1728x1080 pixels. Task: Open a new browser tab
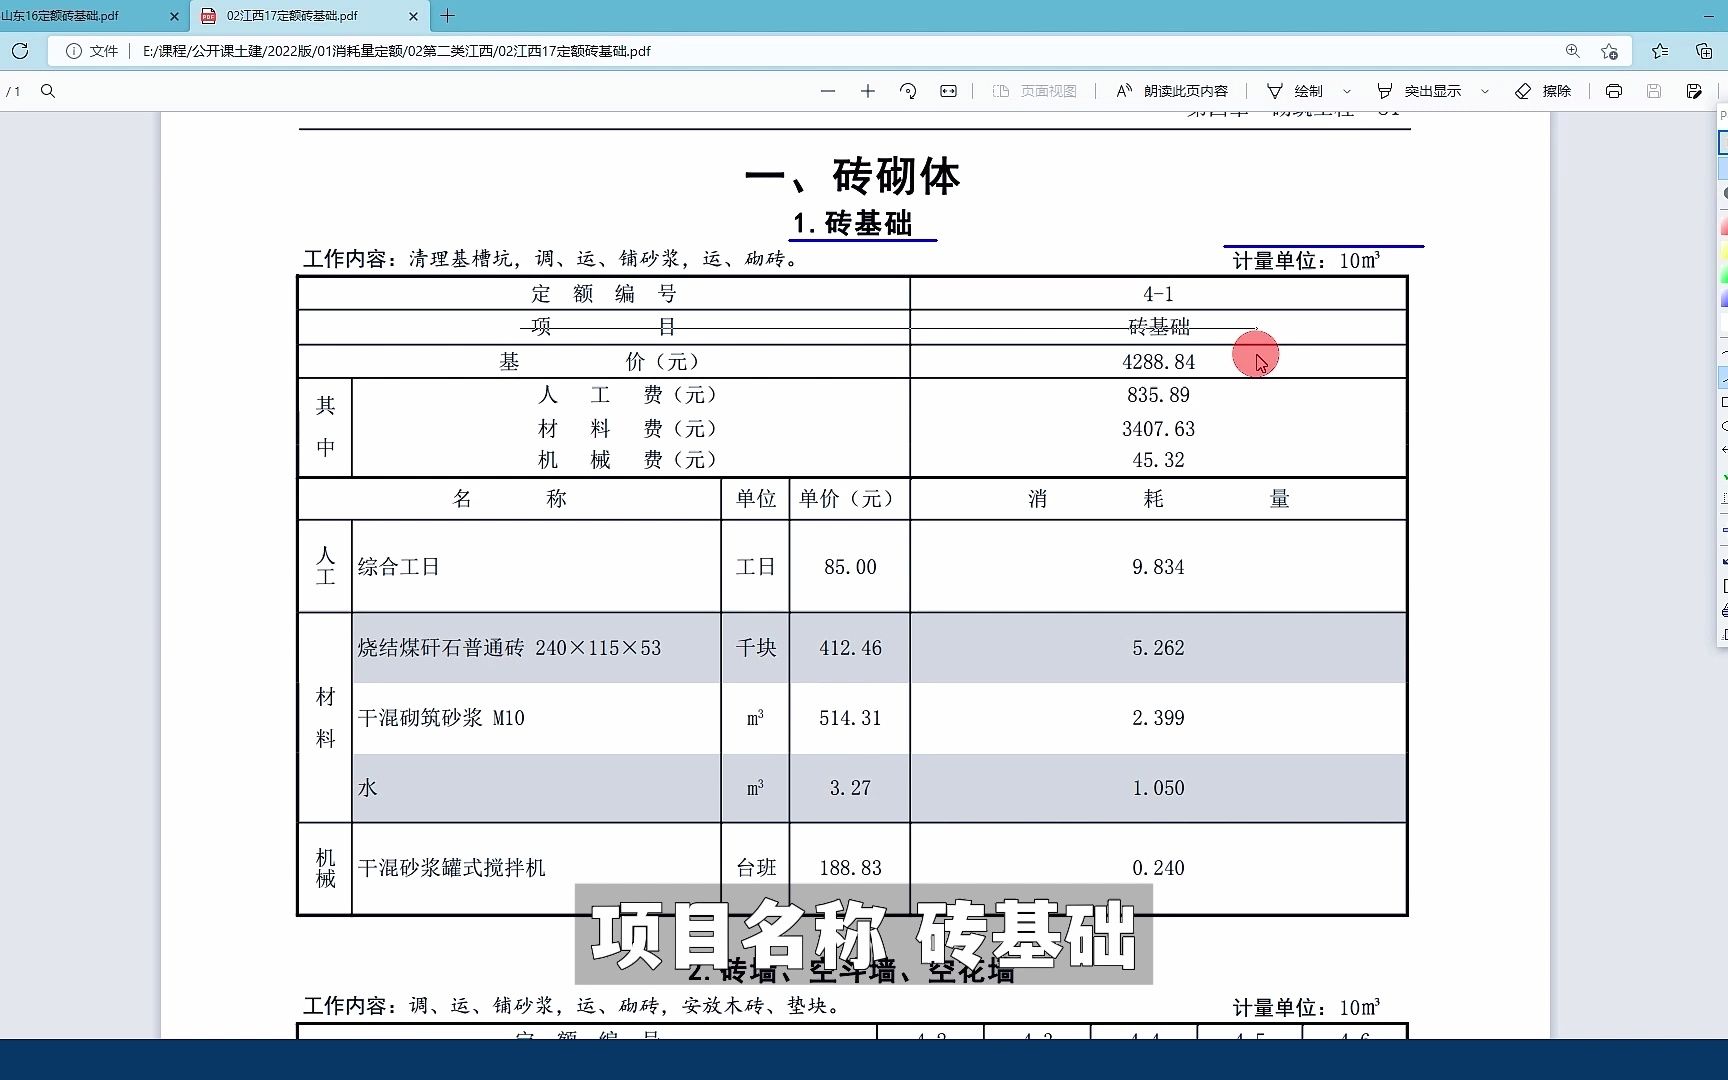coord(446,16)
